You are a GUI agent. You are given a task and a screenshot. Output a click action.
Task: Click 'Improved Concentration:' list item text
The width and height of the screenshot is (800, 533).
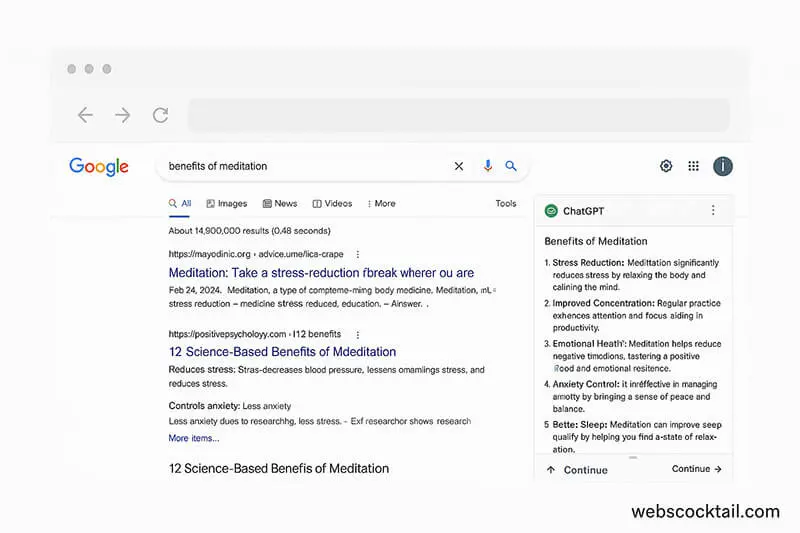coord(603,303)
